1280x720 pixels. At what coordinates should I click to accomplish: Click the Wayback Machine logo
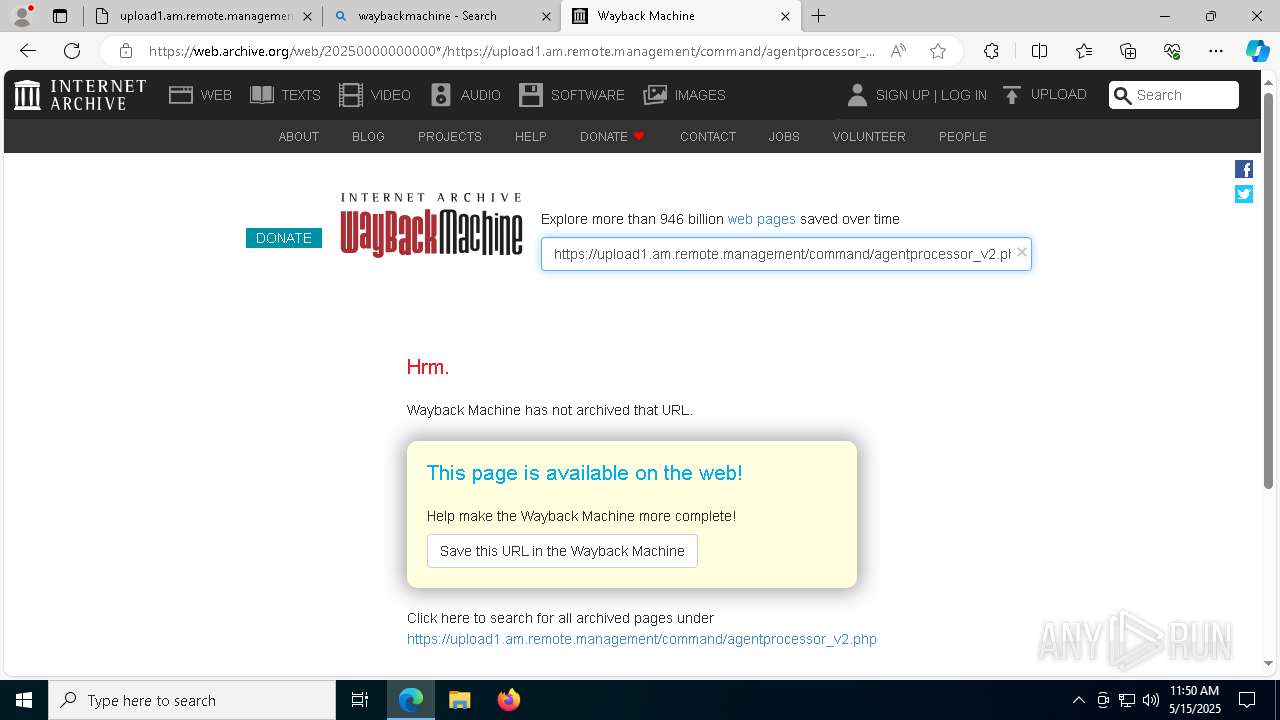(x=431, y=225)
